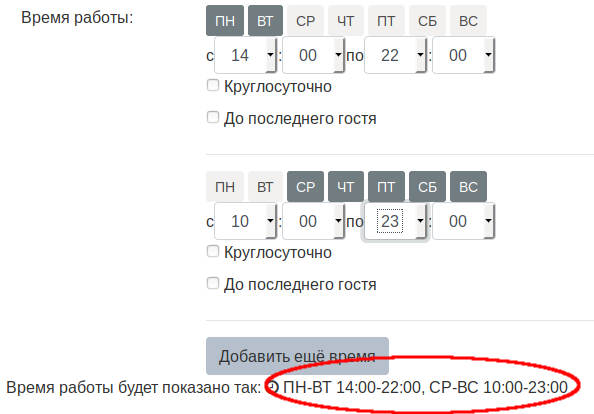Screen dimensions: 594x414
Task: Click Добавить ещё время button
Action: (x=297, y=356)
